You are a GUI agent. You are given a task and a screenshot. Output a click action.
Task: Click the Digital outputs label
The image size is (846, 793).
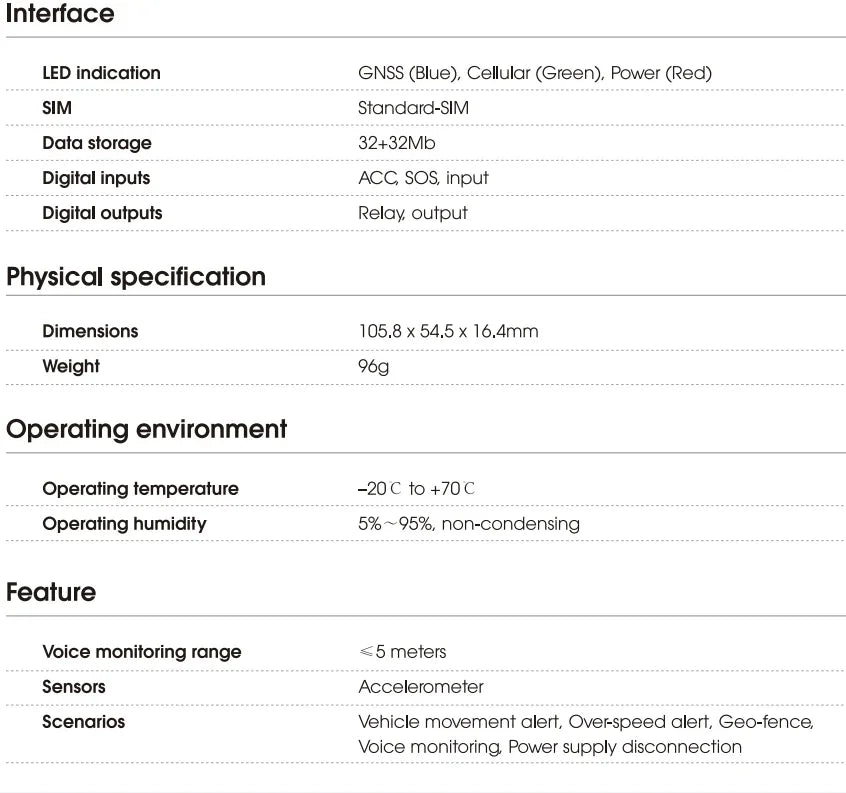point(102,213)
